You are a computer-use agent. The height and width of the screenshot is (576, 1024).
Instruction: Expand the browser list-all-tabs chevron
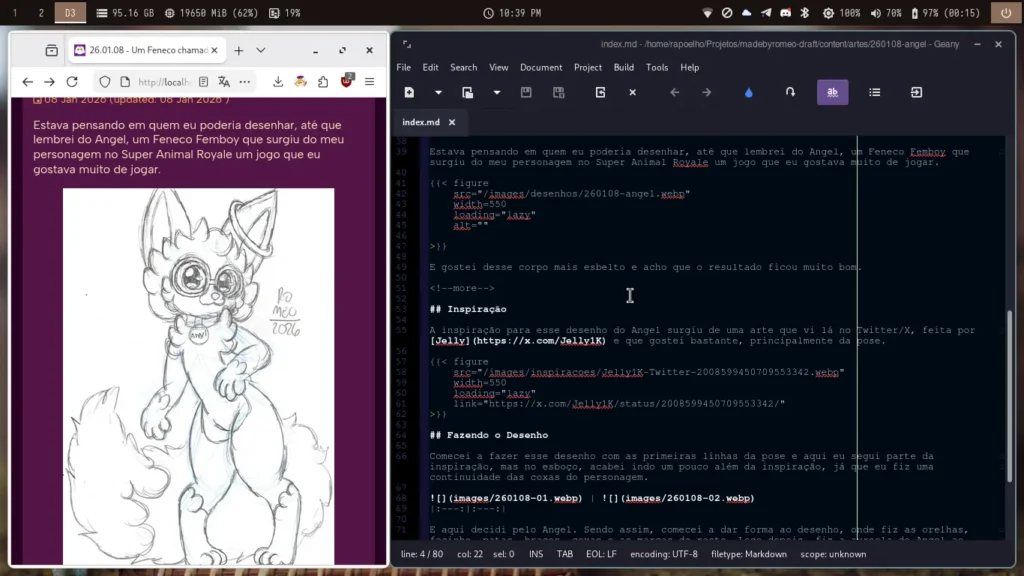[261, 50]
